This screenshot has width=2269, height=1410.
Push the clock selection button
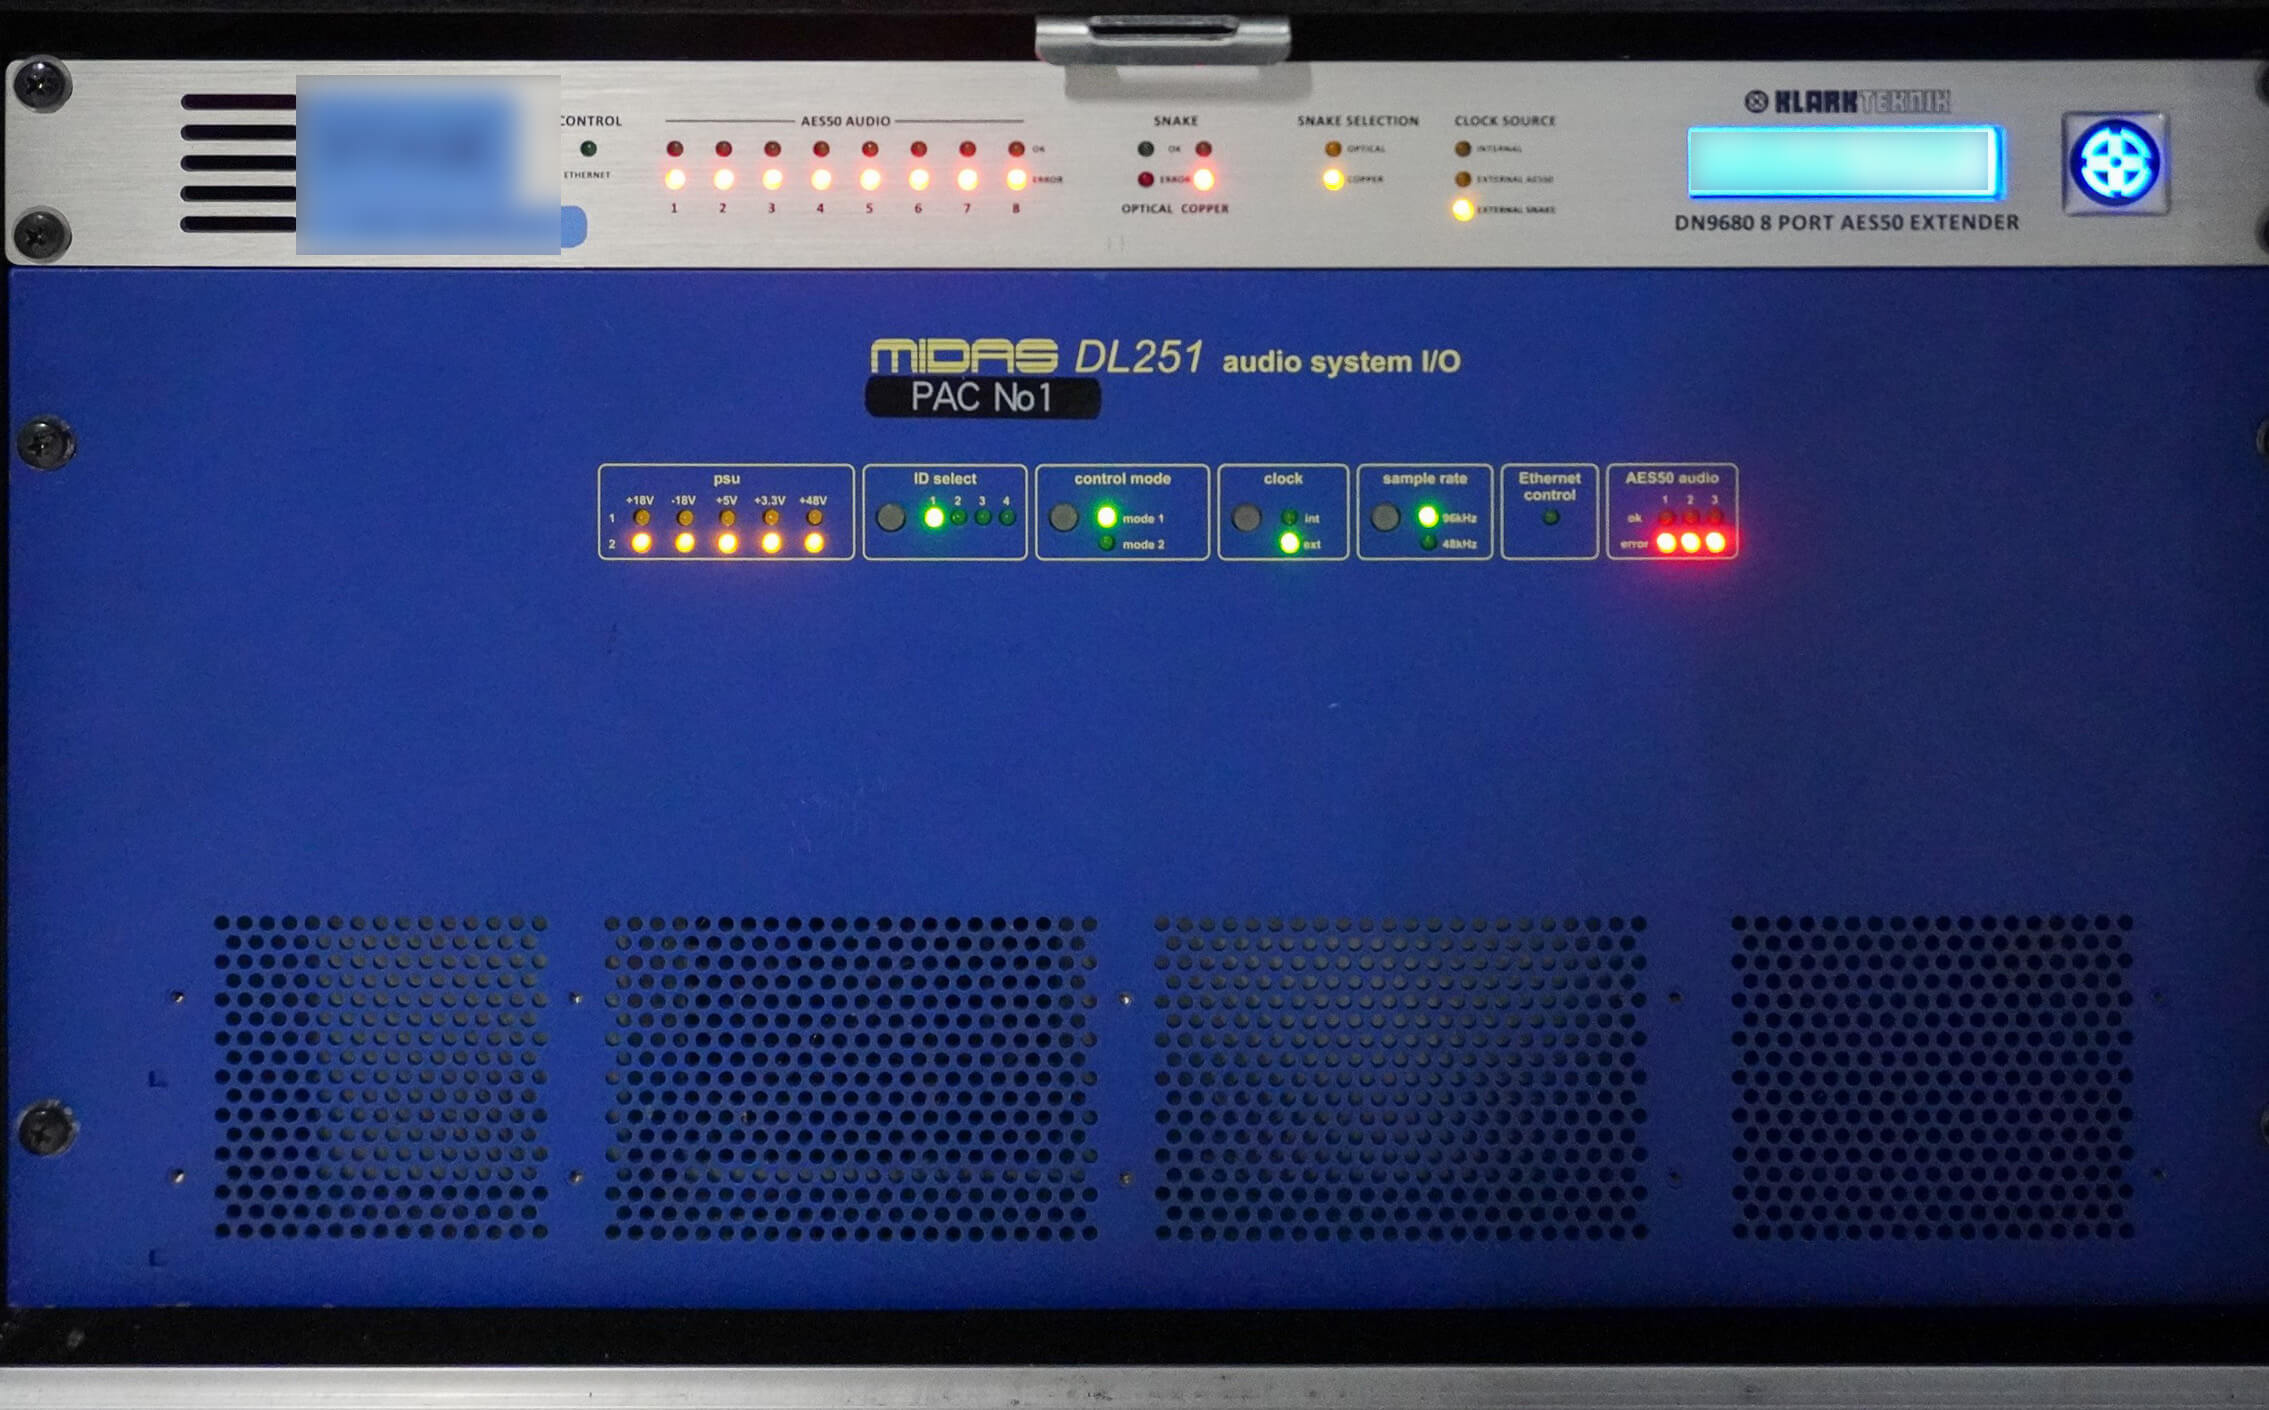click(1245, 518)
